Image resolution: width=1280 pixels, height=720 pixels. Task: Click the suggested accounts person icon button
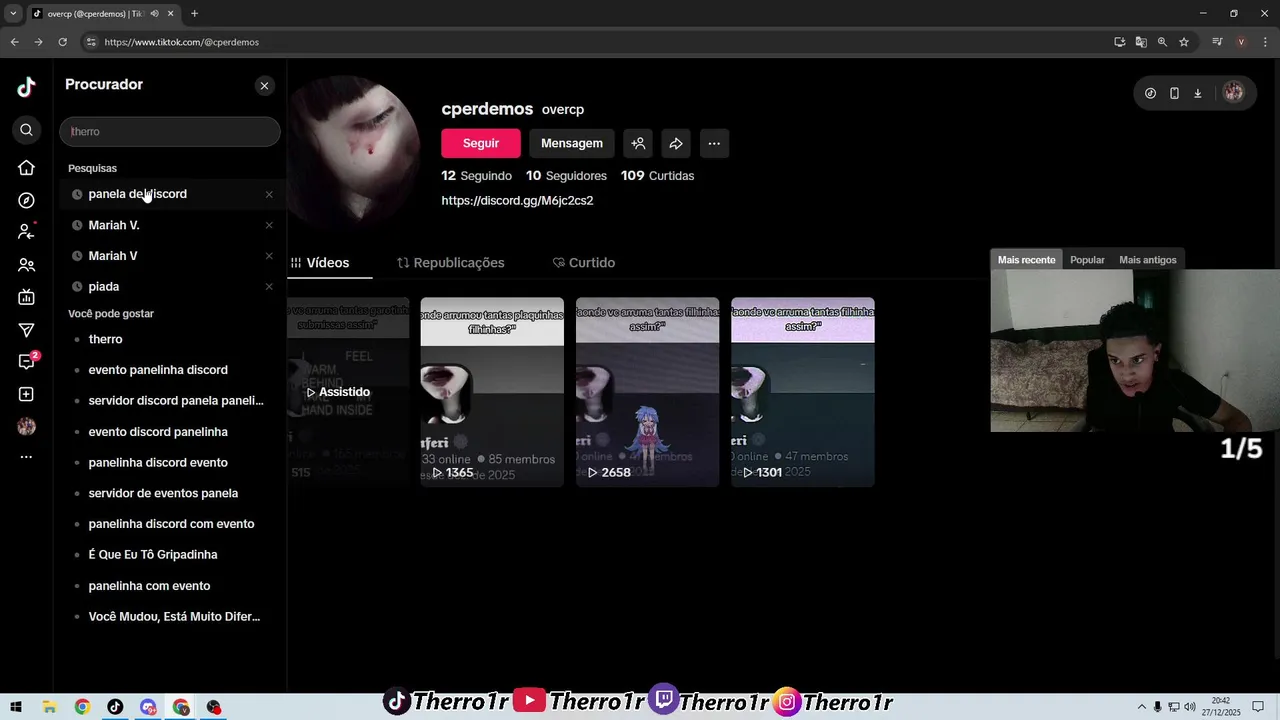point(638,143)
